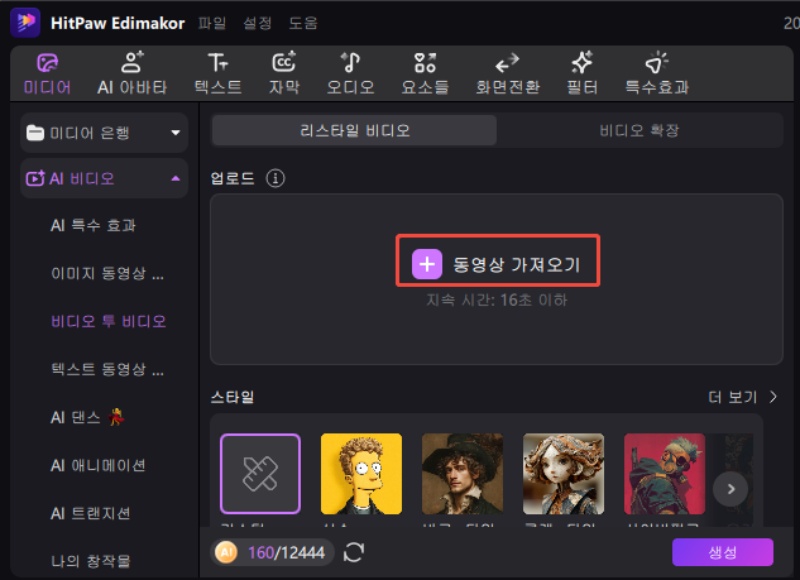This screenshot has height=580, width=800.
Task: Select the 필터 filter icon
Action: click(x=582, y=70)
